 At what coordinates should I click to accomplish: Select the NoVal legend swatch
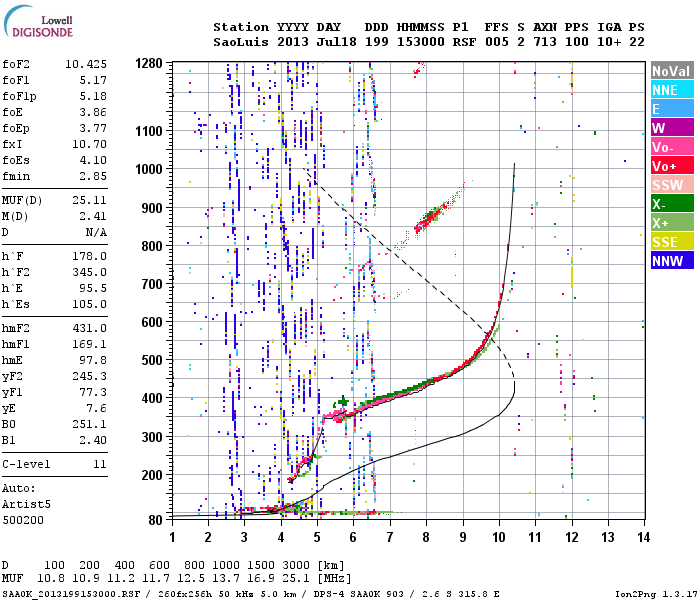(x=672, y=71)
